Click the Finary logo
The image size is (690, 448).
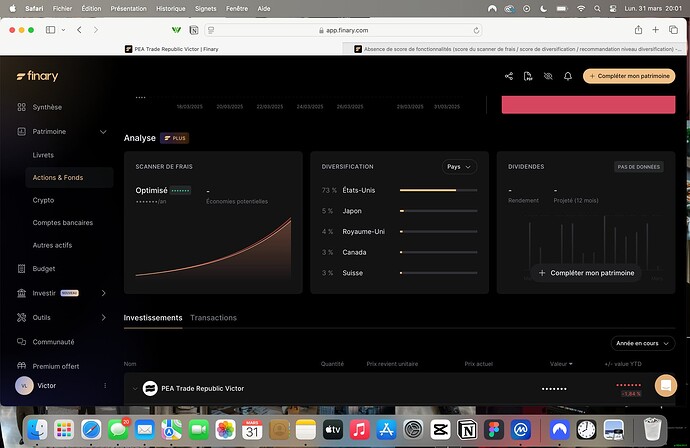pyautogui.click(x=37, y=76)
